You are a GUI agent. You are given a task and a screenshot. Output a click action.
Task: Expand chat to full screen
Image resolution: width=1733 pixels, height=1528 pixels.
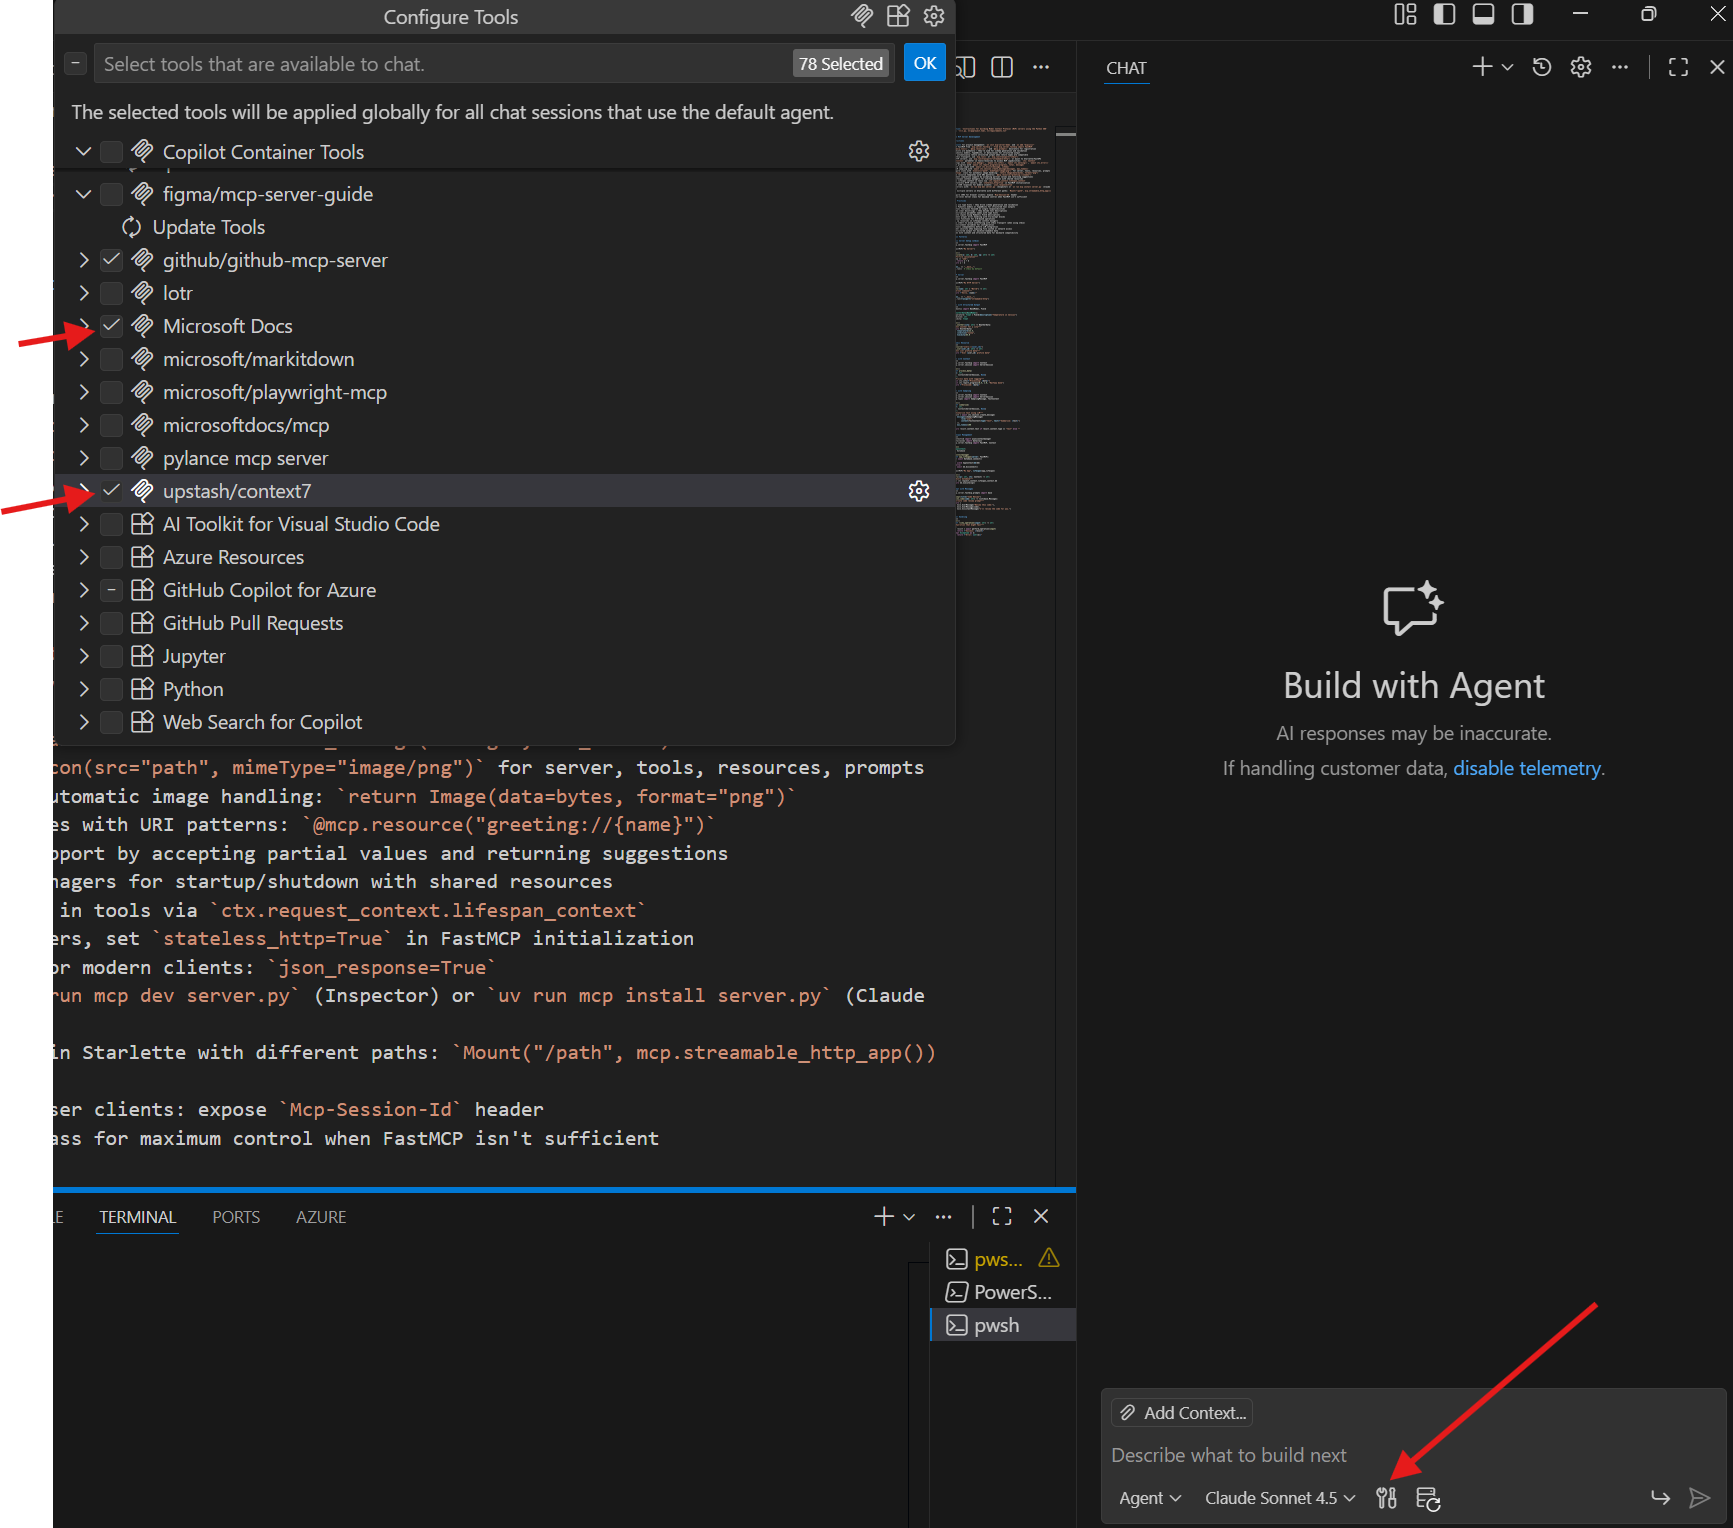pos(1677,66)
